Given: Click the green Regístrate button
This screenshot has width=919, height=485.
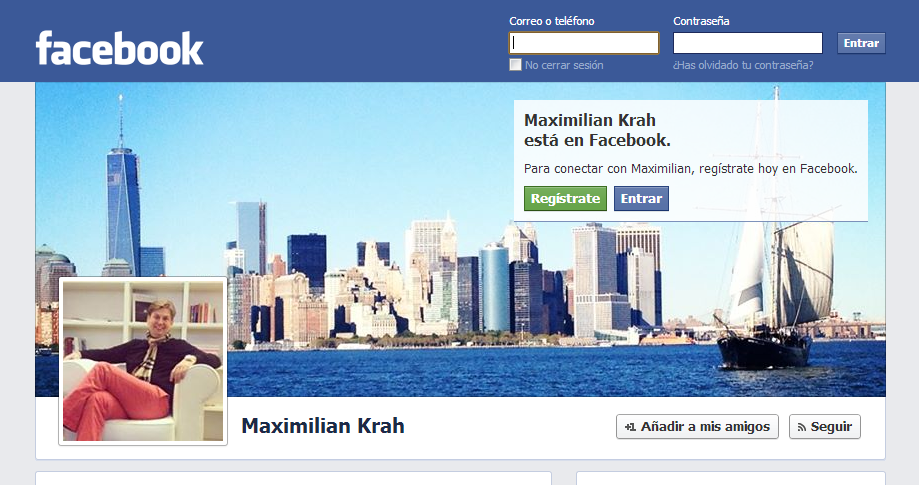Looking at the screenshot, I should pos(565,199).
